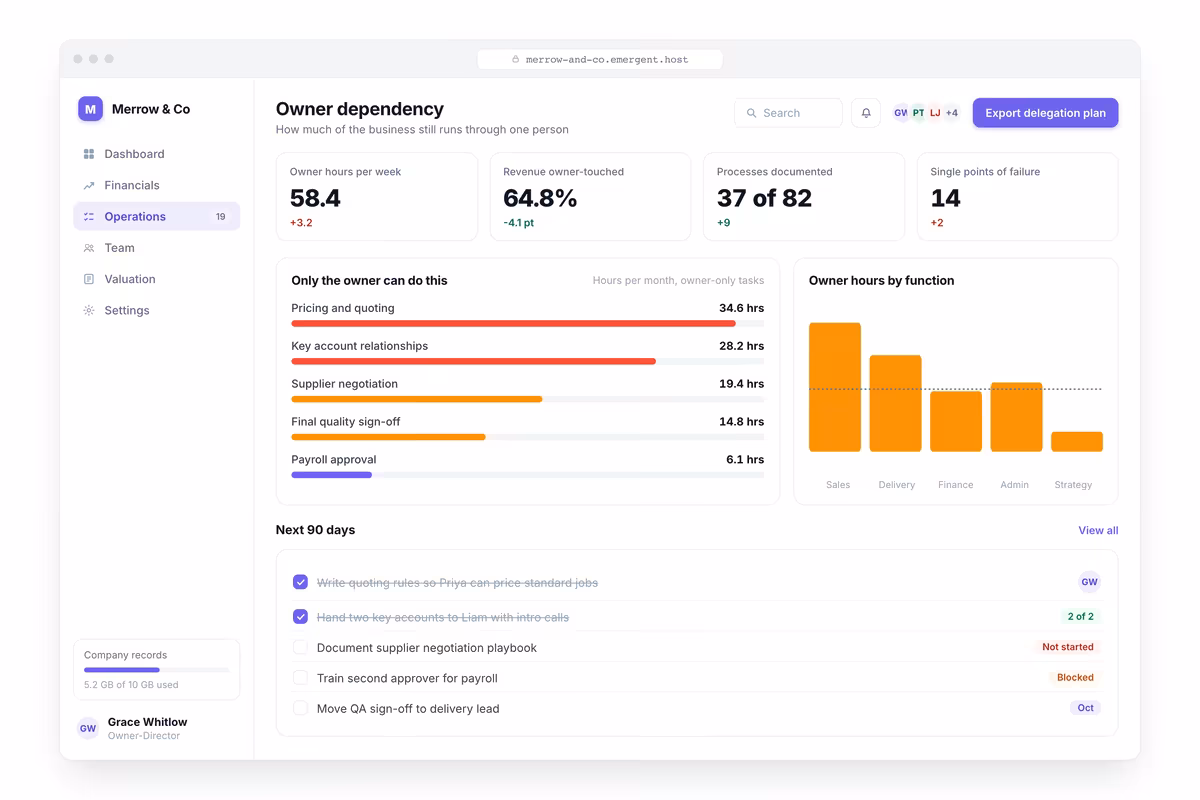Check Train second approver for payroll
This screenshot has height=800, width=1200.
pyautogui.click(x=300, y=678)
